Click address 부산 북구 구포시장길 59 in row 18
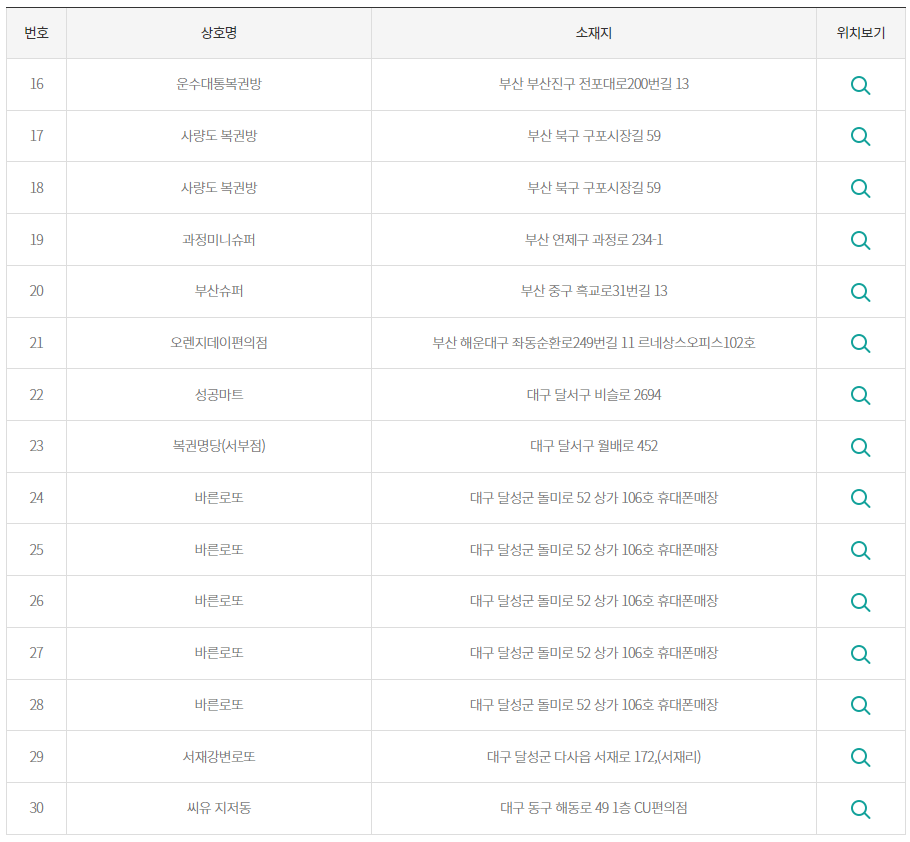Image resolution: width=910 pixels, height=842 pixels. point(594,188)
